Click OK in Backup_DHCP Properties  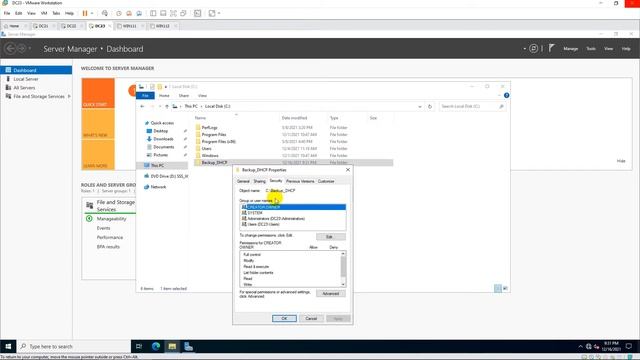(284, 318)
